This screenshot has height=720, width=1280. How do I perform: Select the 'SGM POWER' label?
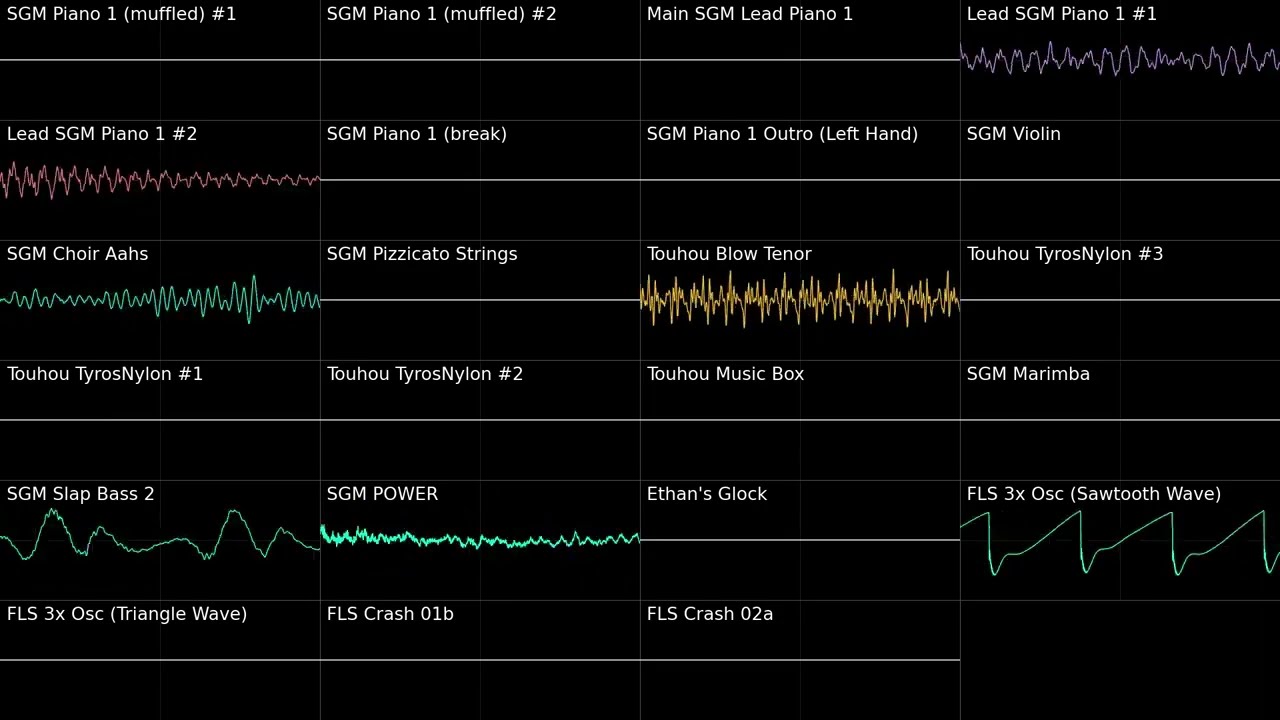click(382, 494)
